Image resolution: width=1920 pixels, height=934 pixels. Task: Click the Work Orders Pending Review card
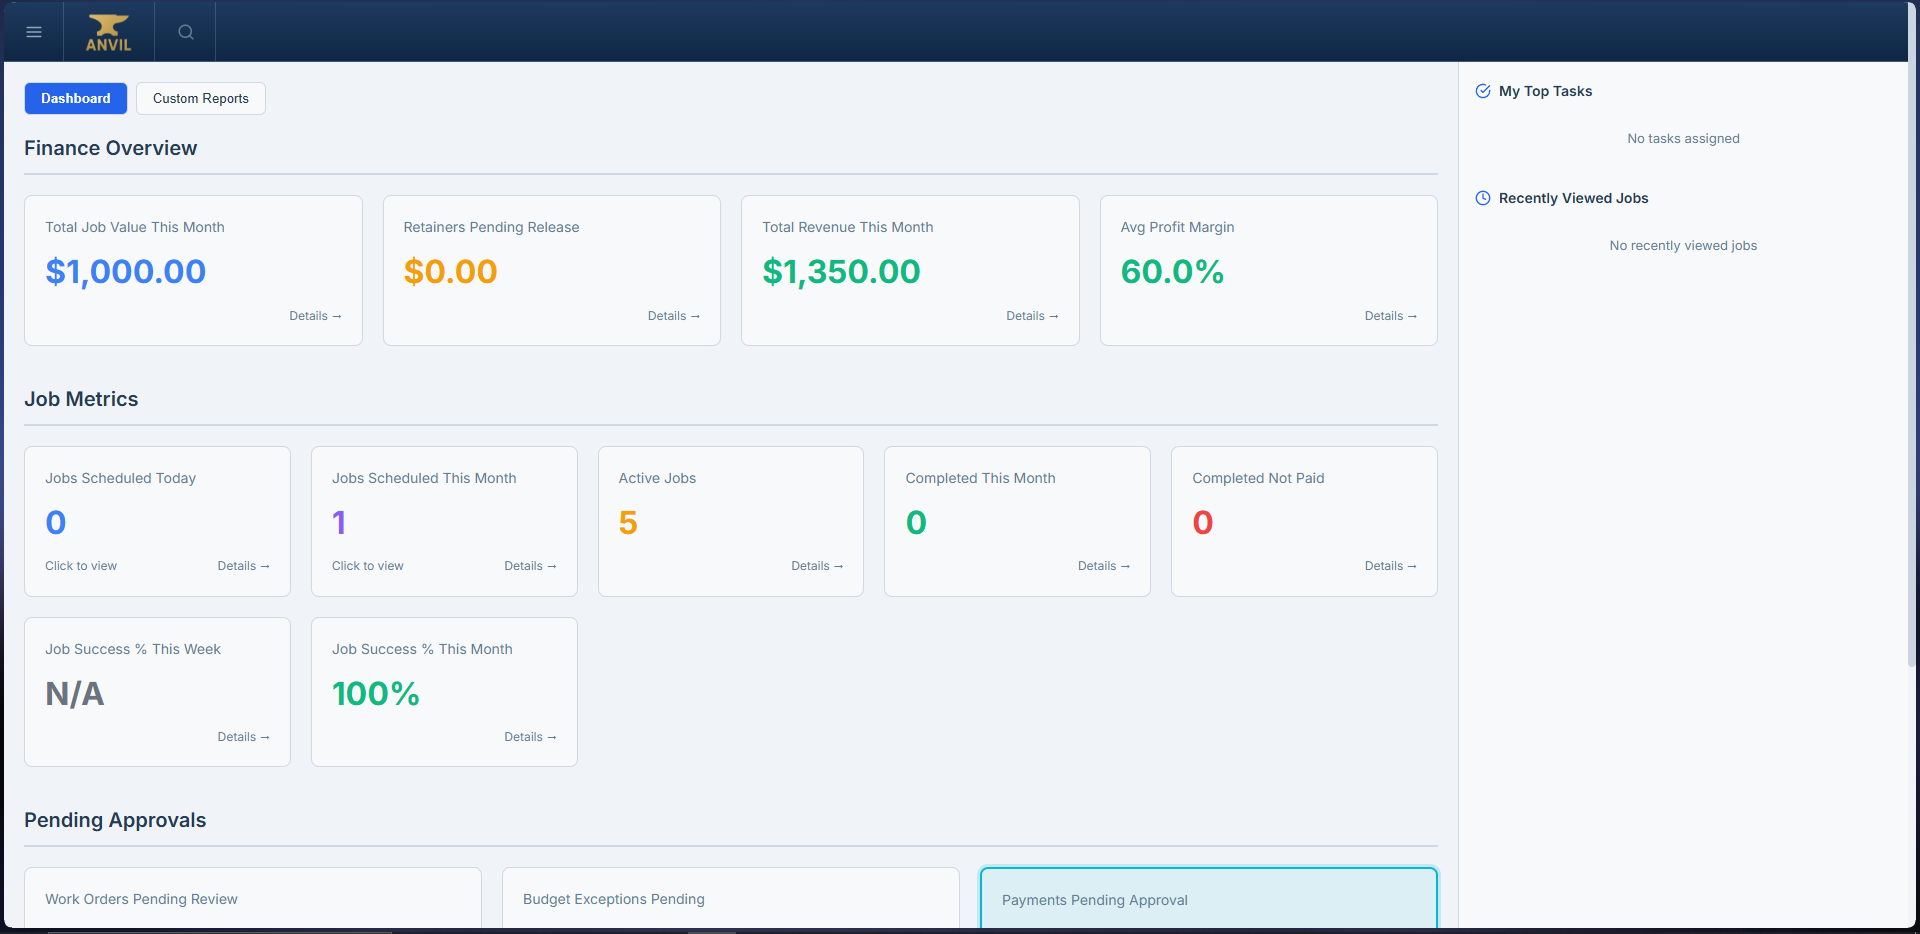click(251, 899)
